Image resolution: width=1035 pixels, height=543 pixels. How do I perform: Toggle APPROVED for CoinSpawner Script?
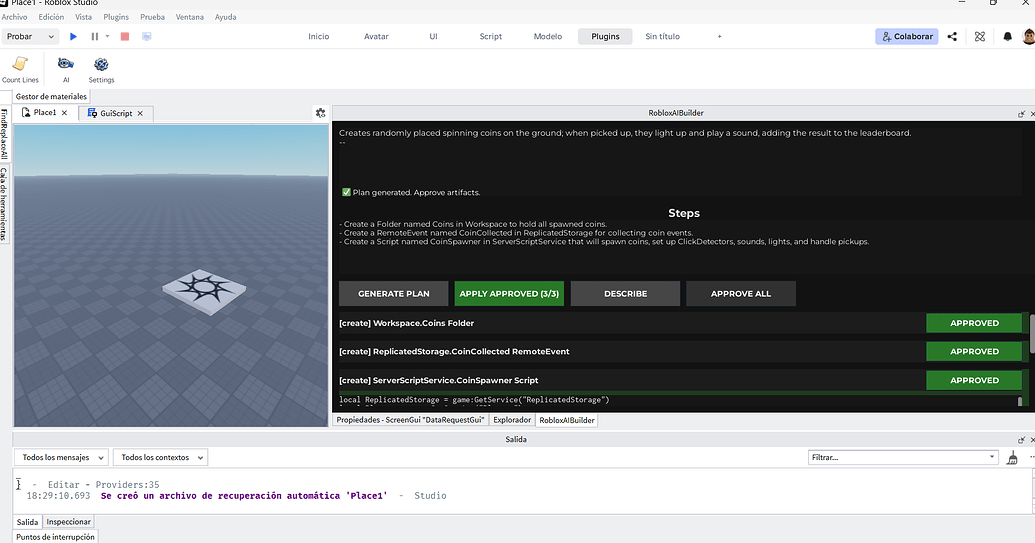(x=974, y=380)
